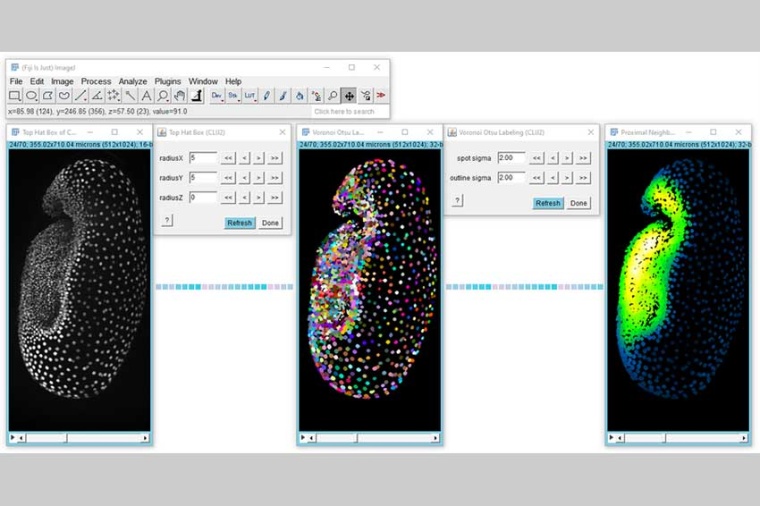
Task: Decrease spot sigma by one step
Action: pyautogui.click(x=552, y=158)
